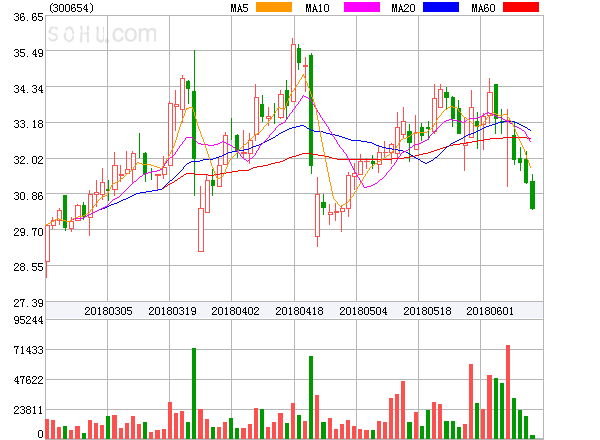Click the 29.70 price axis value
The height and width of the screenshot is (440, 600).
(x=29, y=232)
